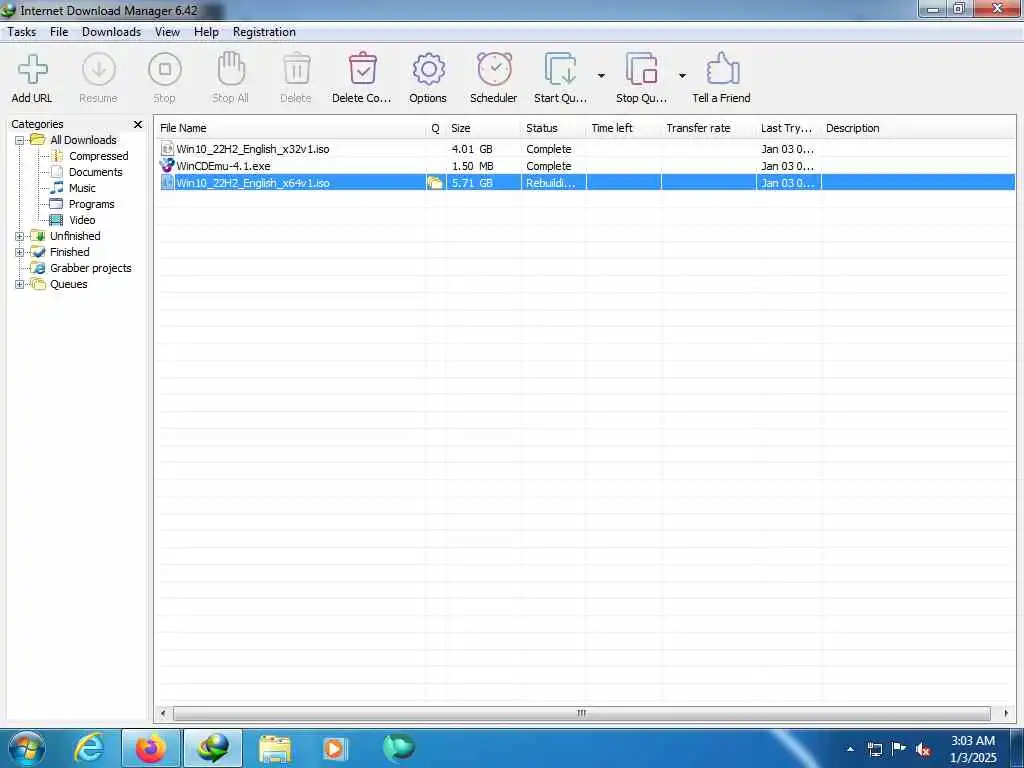Open the Options gear icon
Viewport: 1024px width, 768px height.
coord(428,69)
